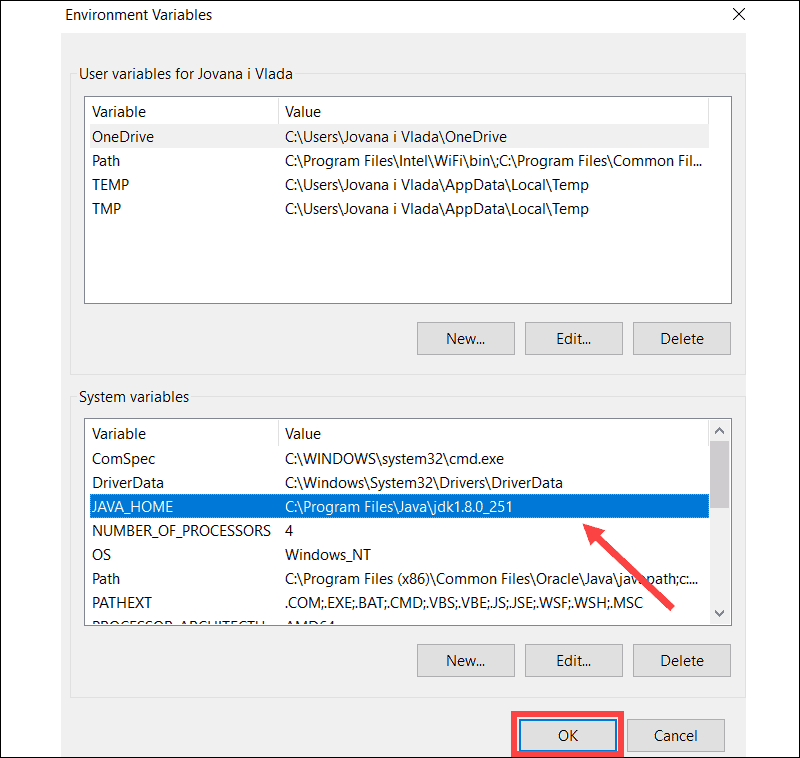The image size is (800, 758).
Task: Click the TEMP value AppData\Local\Temp cell
Action: [437, 185]
